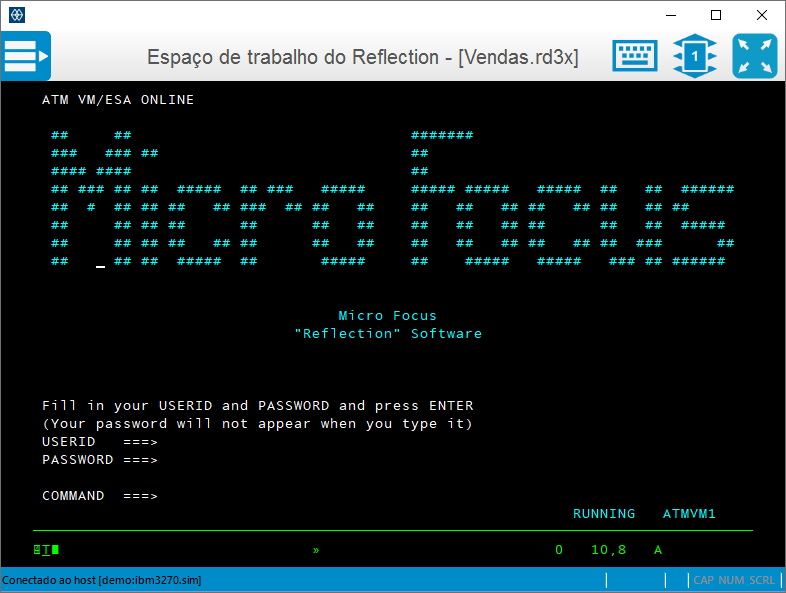Click the Reflection app icon in title bar

pyautogui.click(x=16, y=15)
